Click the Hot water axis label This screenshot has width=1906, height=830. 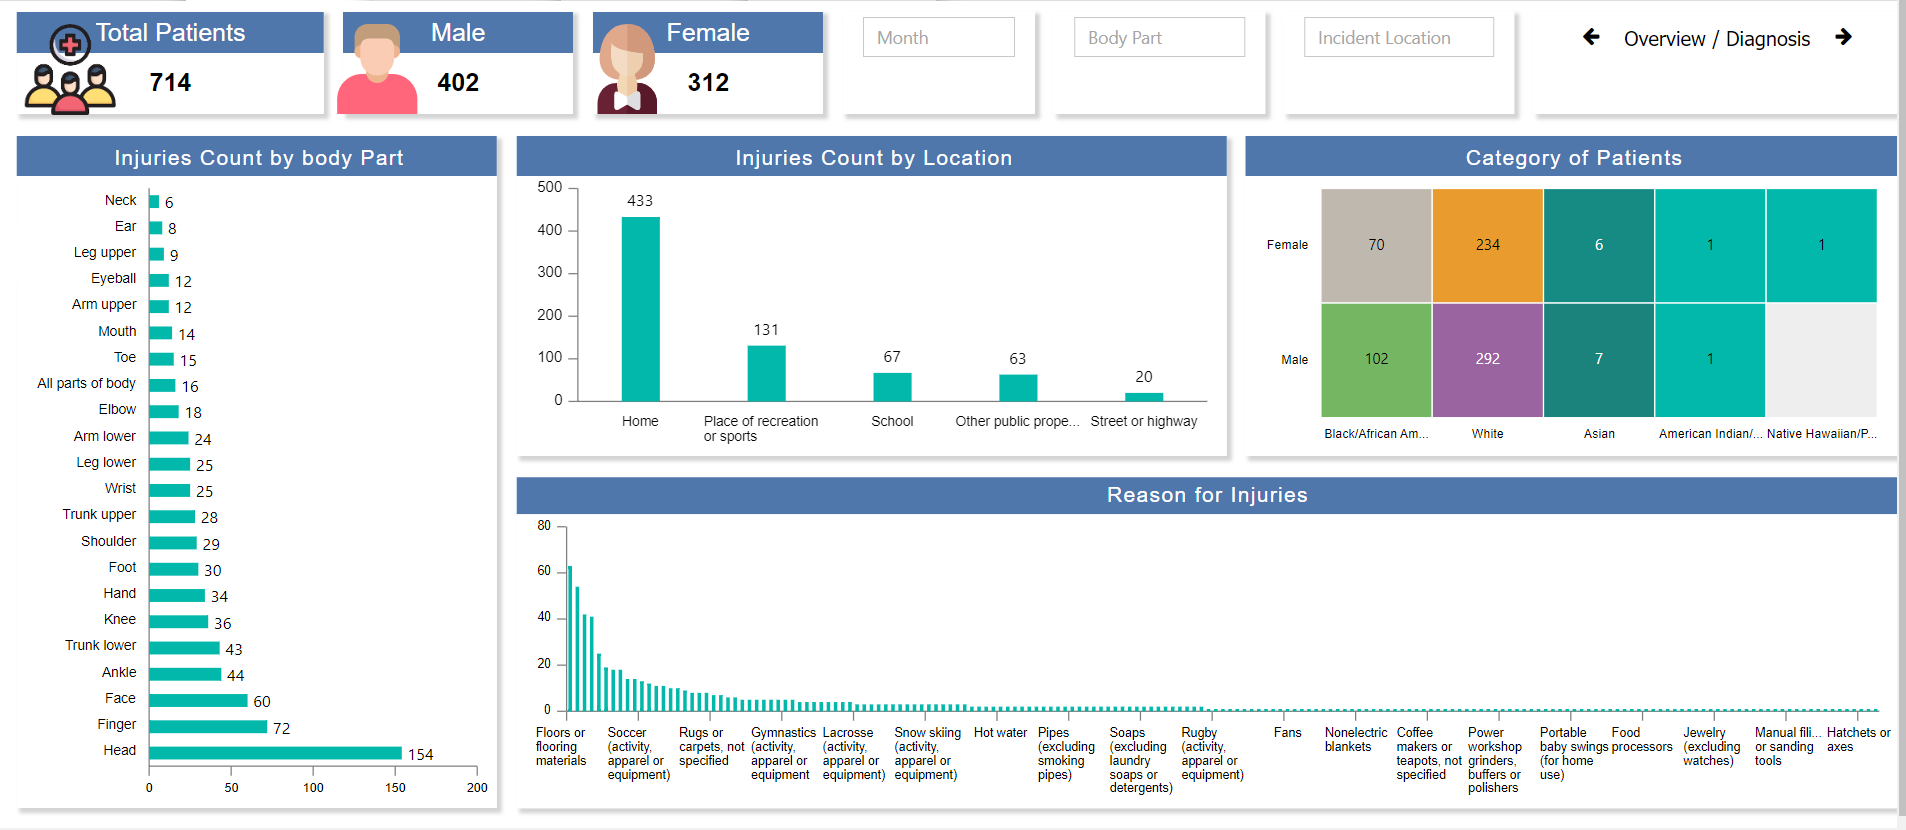coord(1000,733)
